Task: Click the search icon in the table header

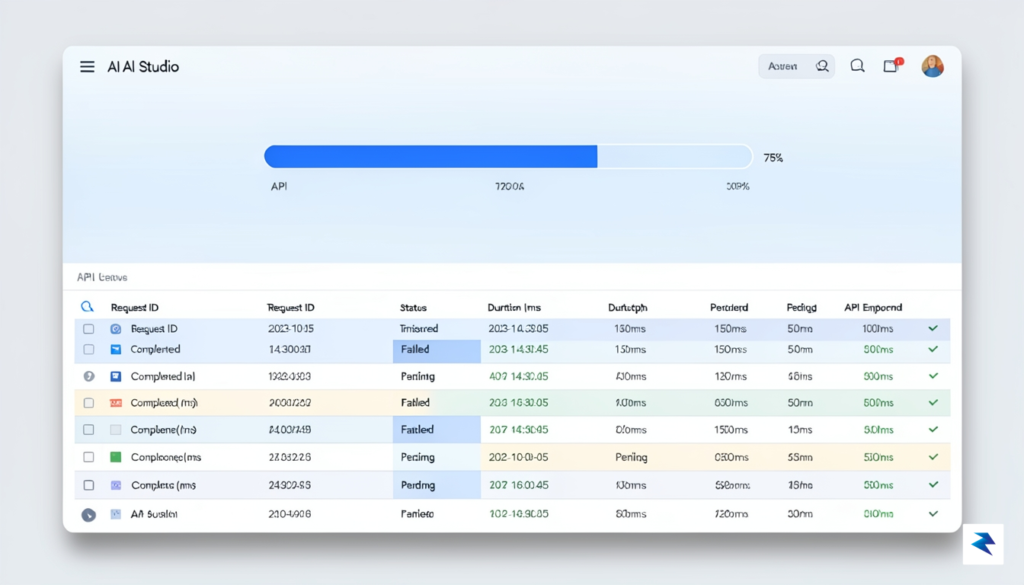Action: coord(87,307)
